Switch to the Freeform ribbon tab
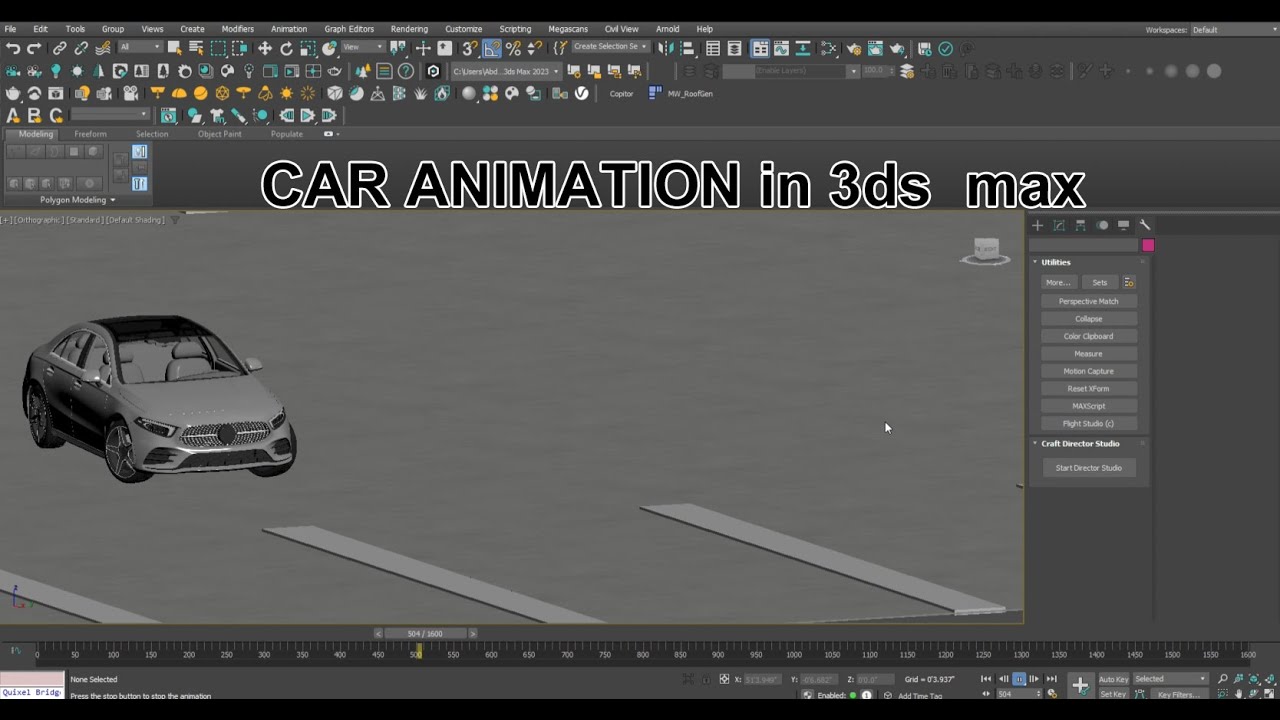 pyautogui.click(x=90, y=134)
